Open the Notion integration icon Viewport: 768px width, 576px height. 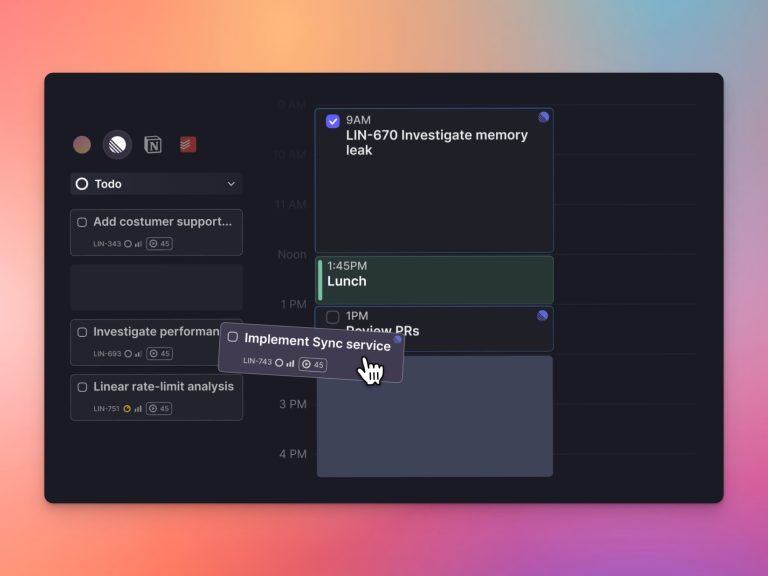(x=153, y=145)
